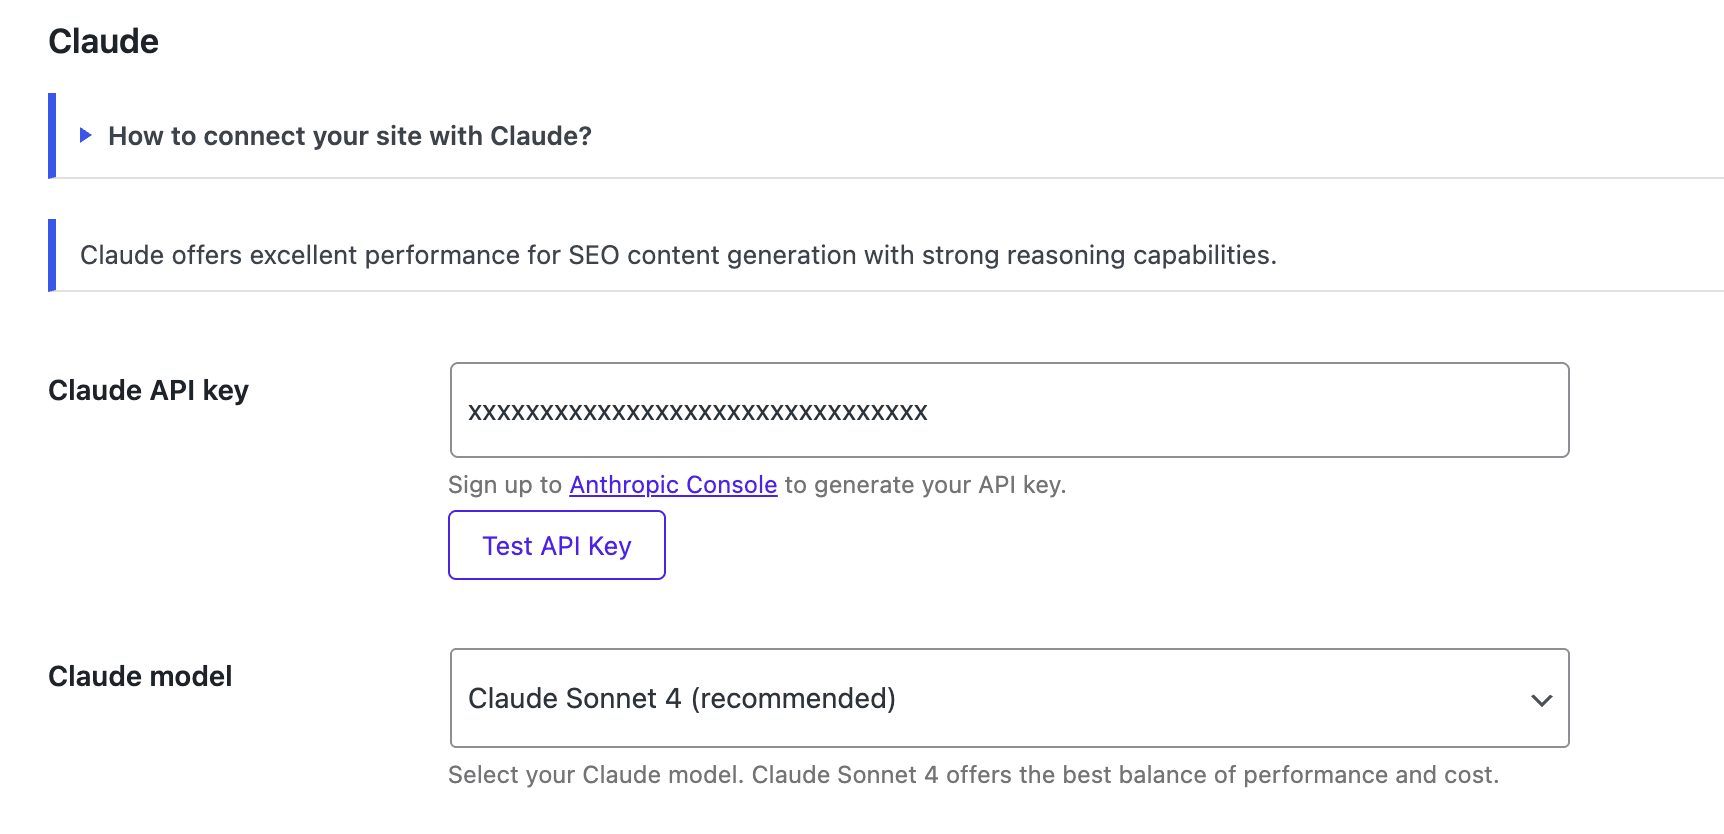The image size is (1724, 834).
Task: Expand 'How to connect your site with Claude?'
Action: pos(349,136)
